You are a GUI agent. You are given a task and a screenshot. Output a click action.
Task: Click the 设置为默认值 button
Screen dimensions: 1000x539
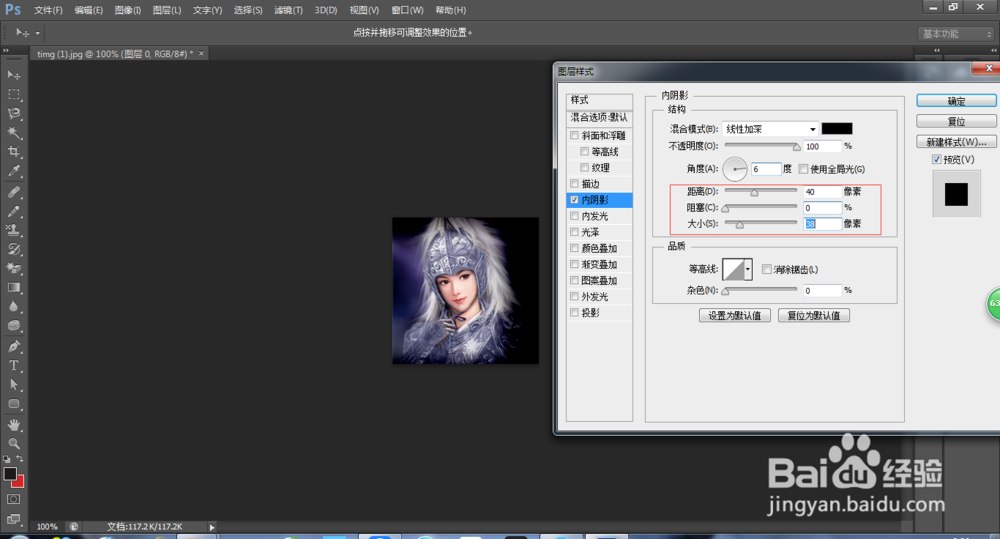(x=735, y=315)
